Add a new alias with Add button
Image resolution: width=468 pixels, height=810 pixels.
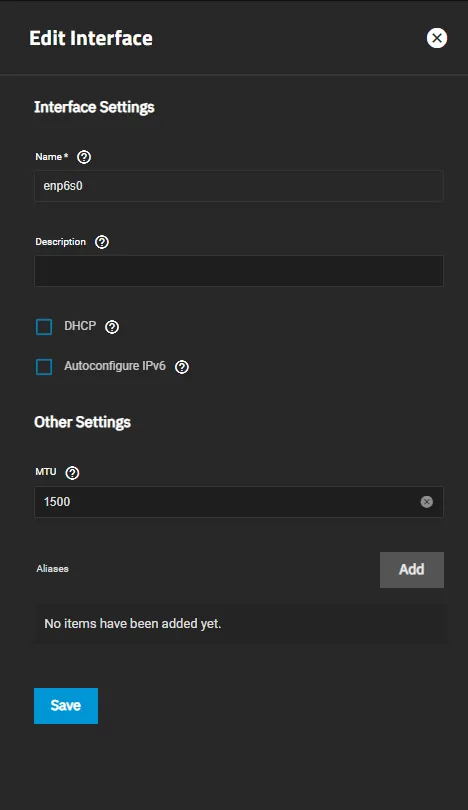[412, 570]
